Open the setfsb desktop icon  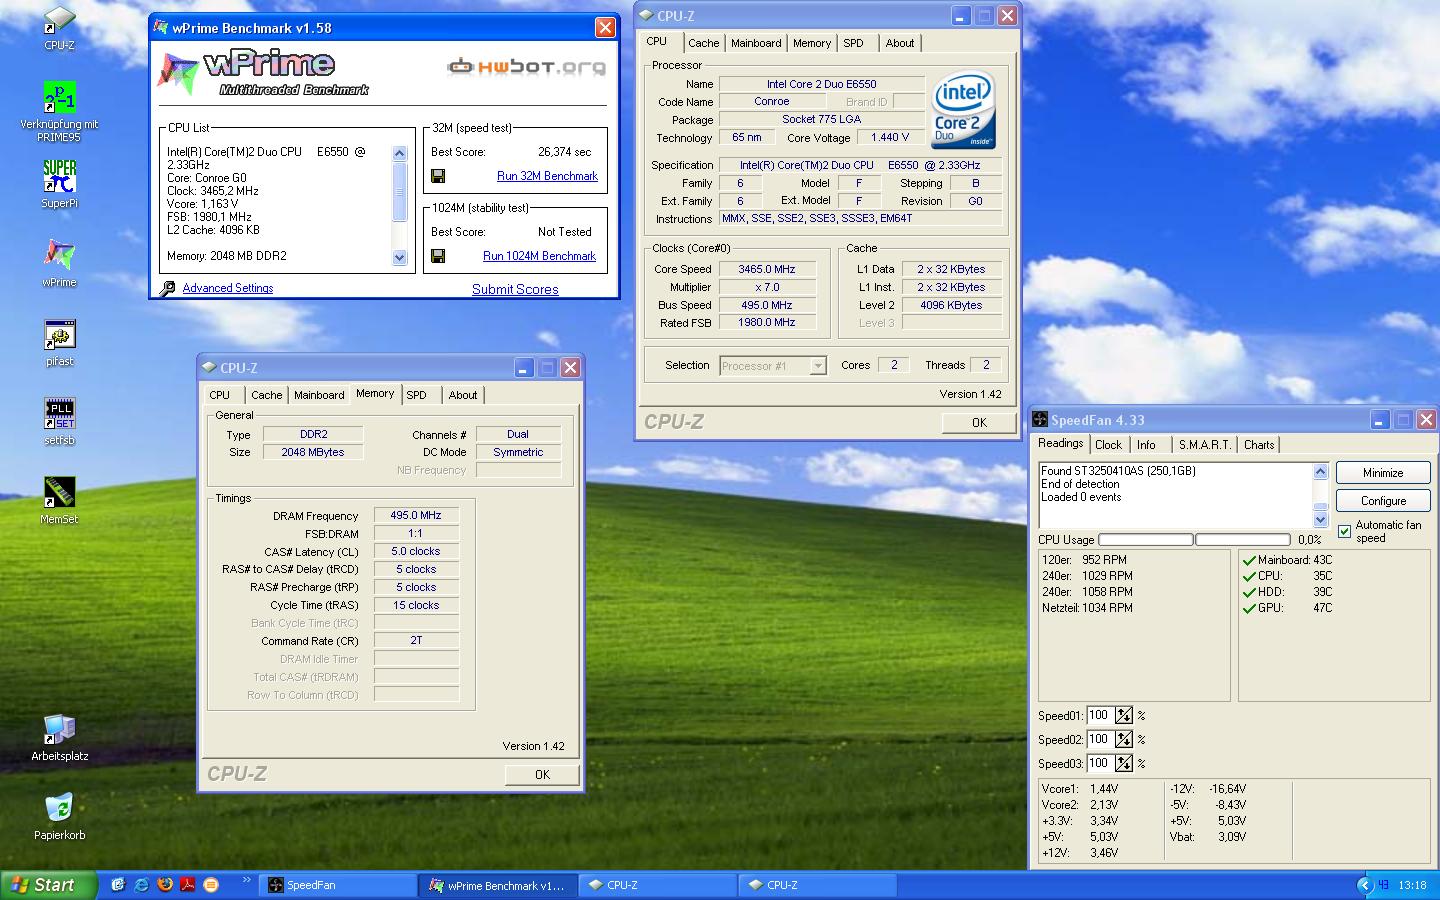click(x=59, y=421)
